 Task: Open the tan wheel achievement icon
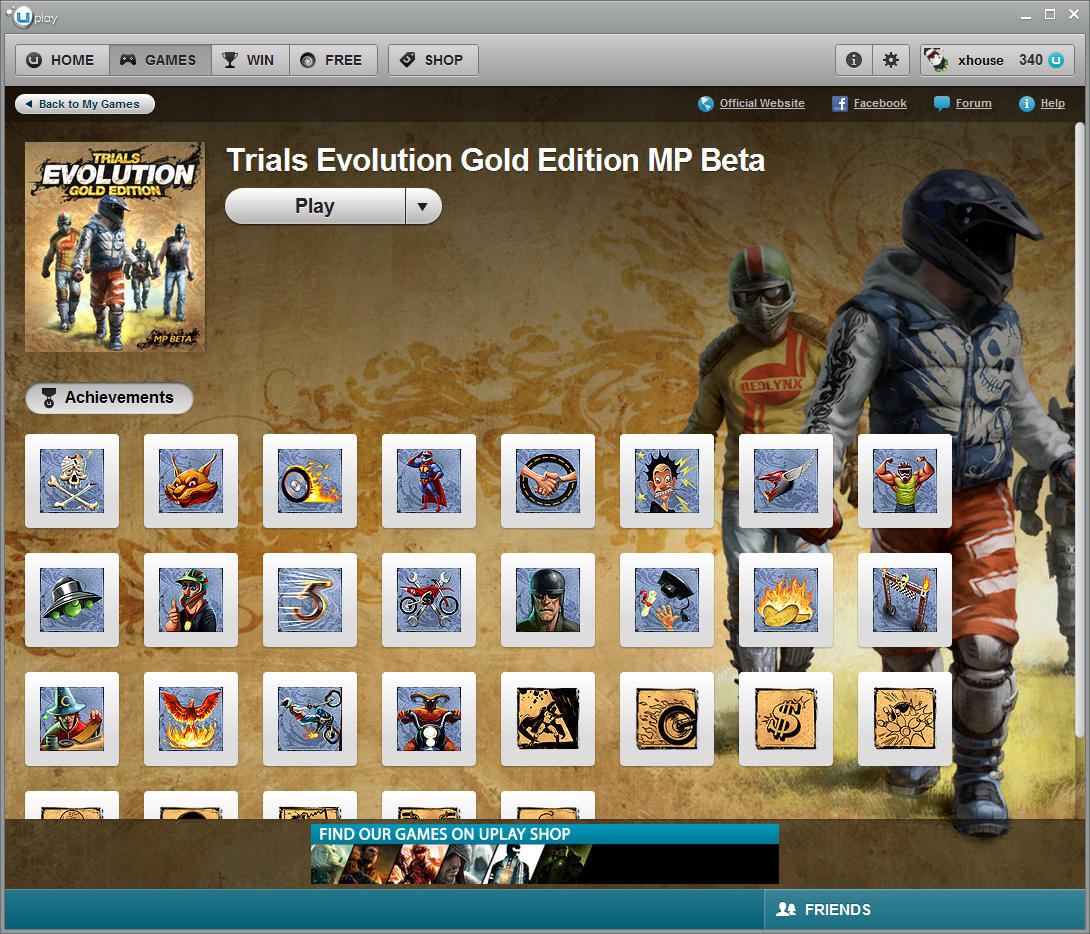pyautogui.click(x=666, y=719)
